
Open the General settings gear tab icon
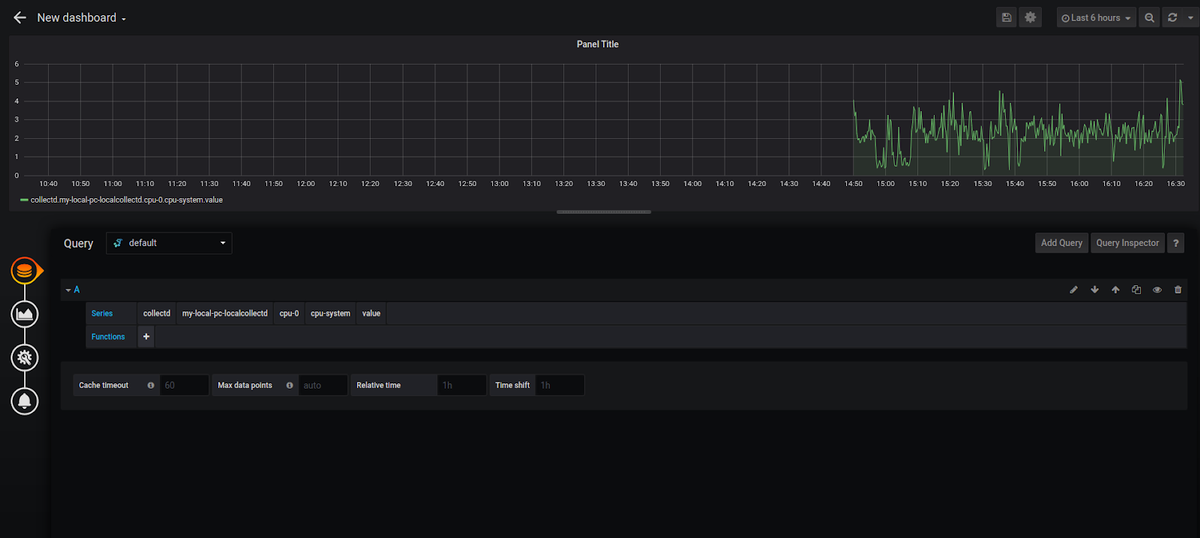click(x=25, y=357)
